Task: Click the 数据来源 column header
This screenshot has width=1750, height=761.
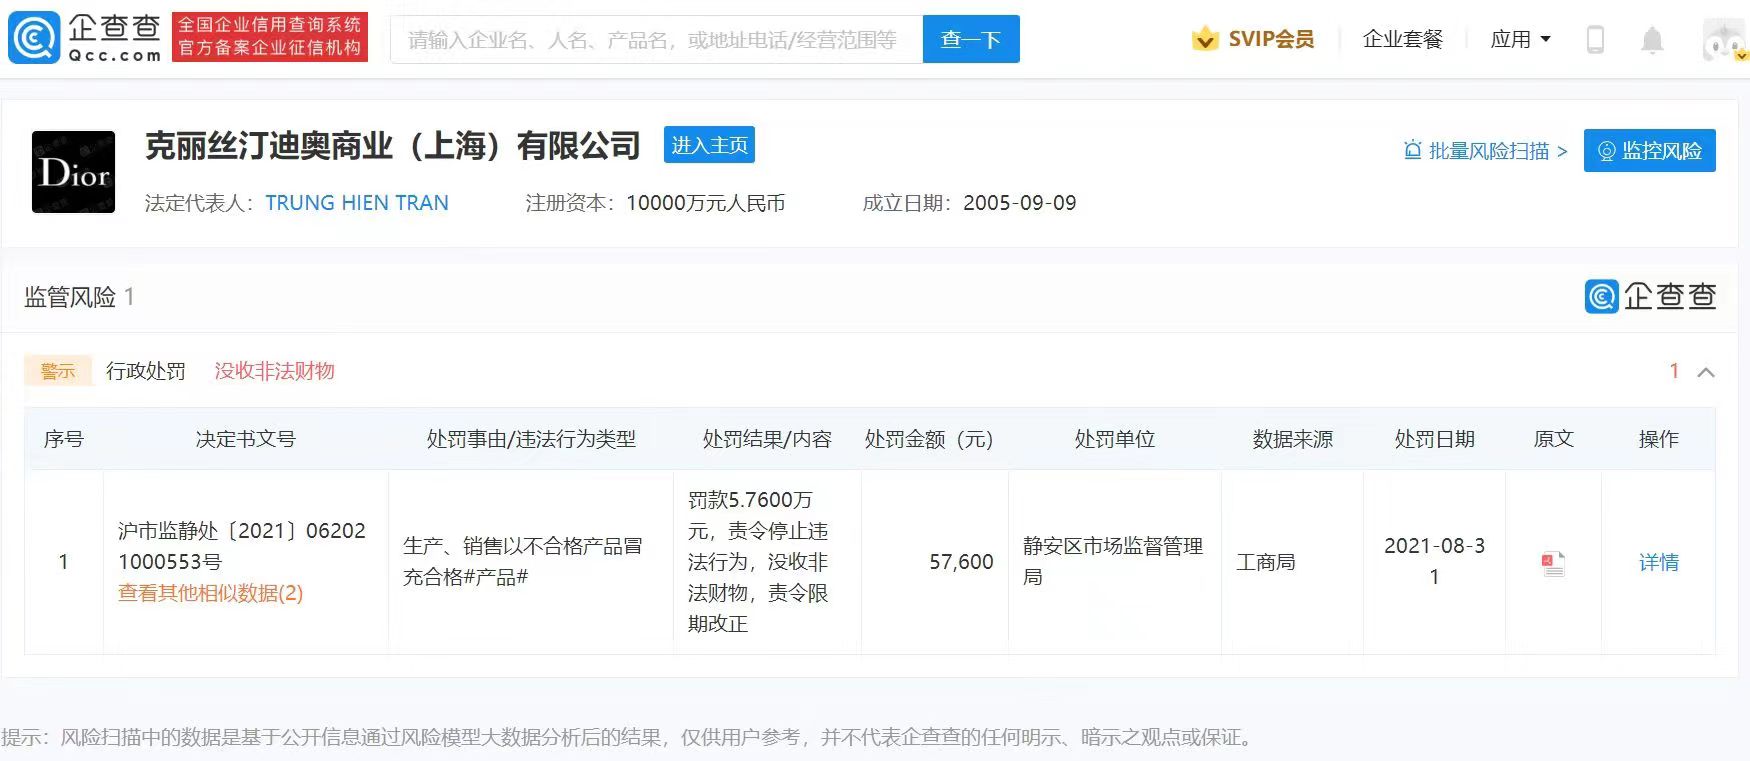Action: point(1292,439)
